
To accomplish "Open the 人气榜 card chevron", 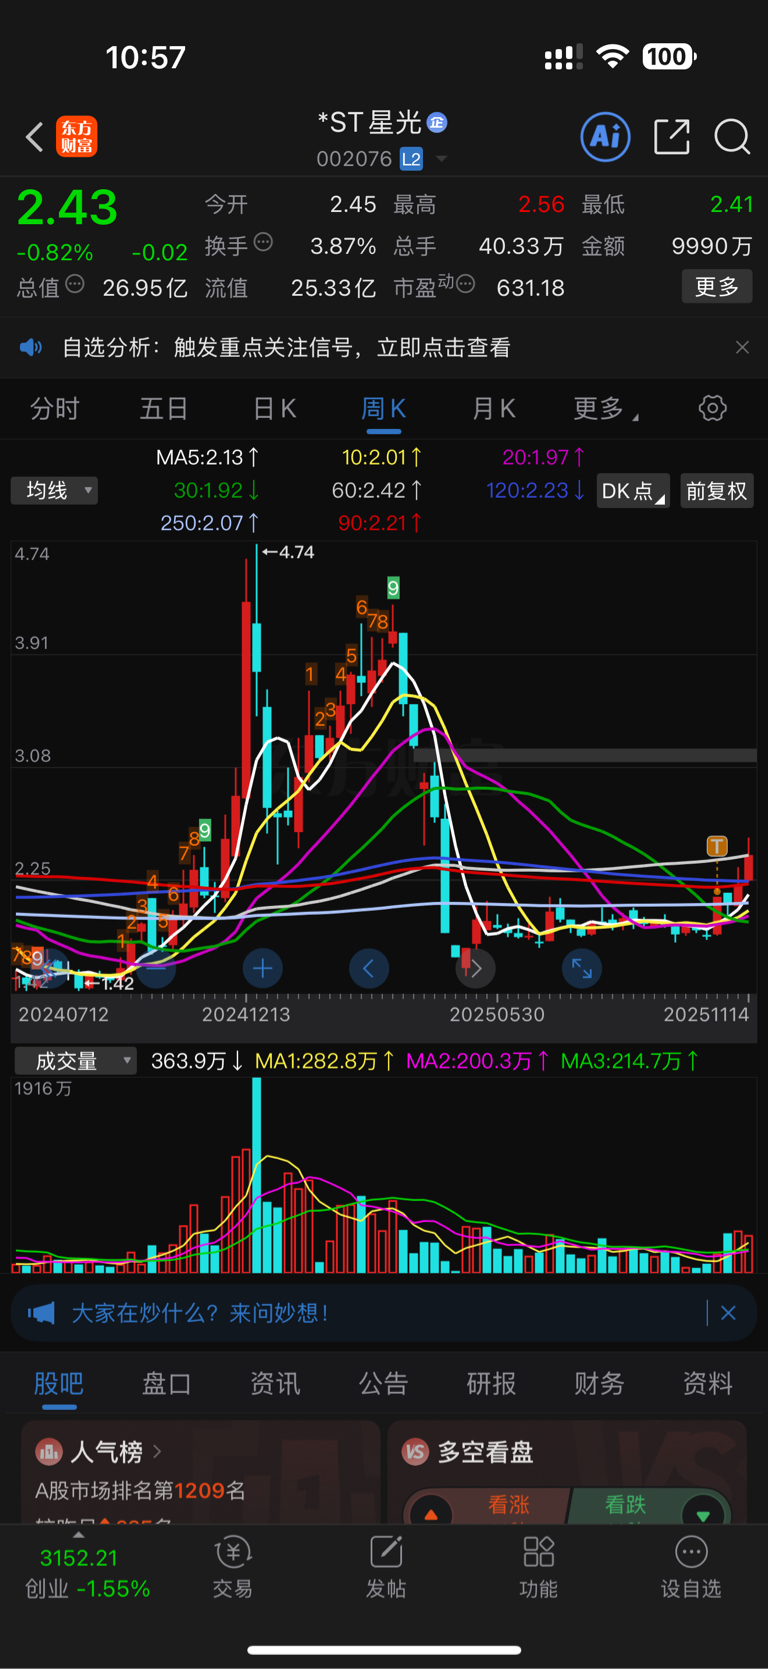I will (x=158, y=1450).
